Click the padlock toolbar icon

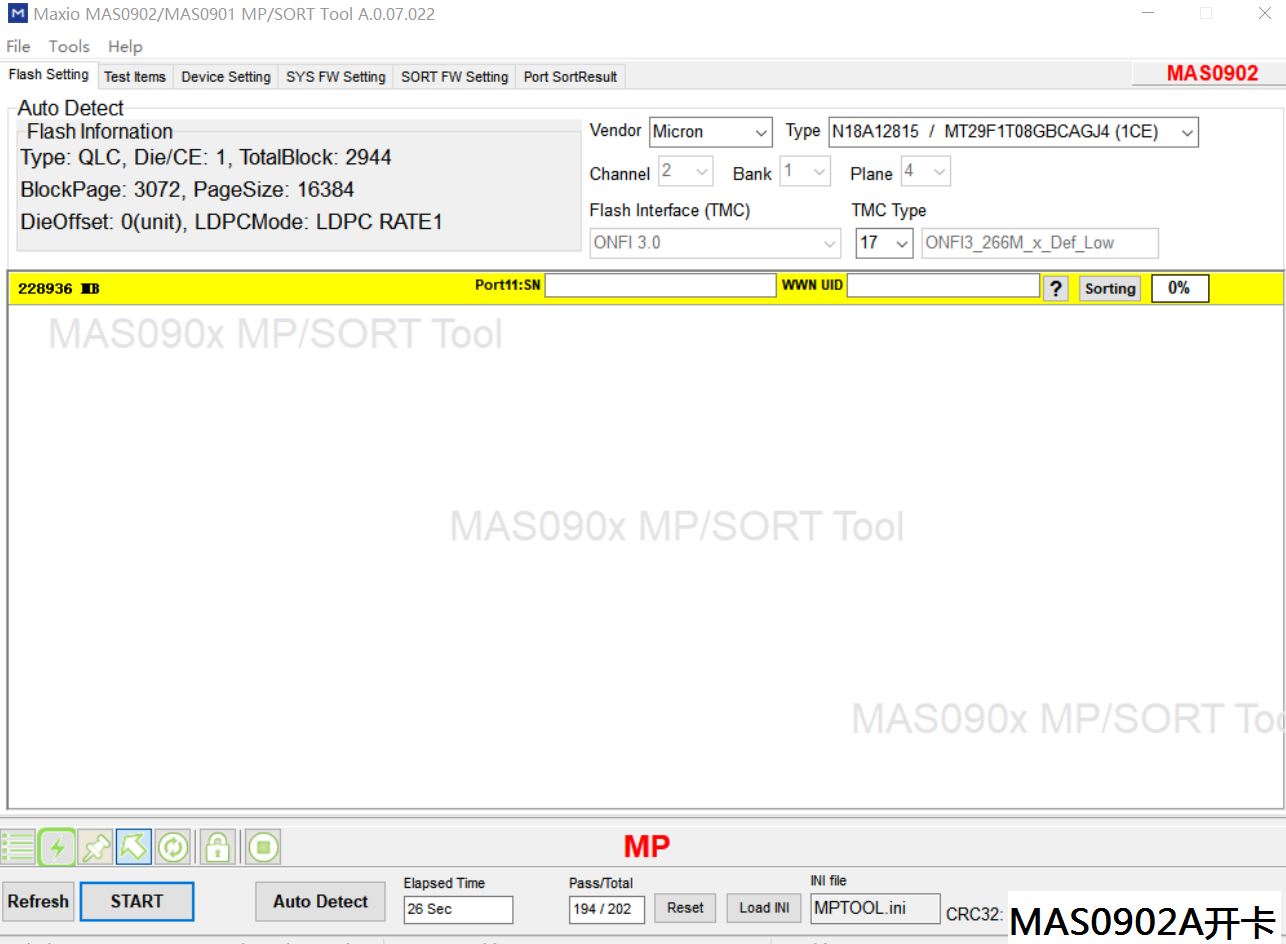(x=217, y=847)
